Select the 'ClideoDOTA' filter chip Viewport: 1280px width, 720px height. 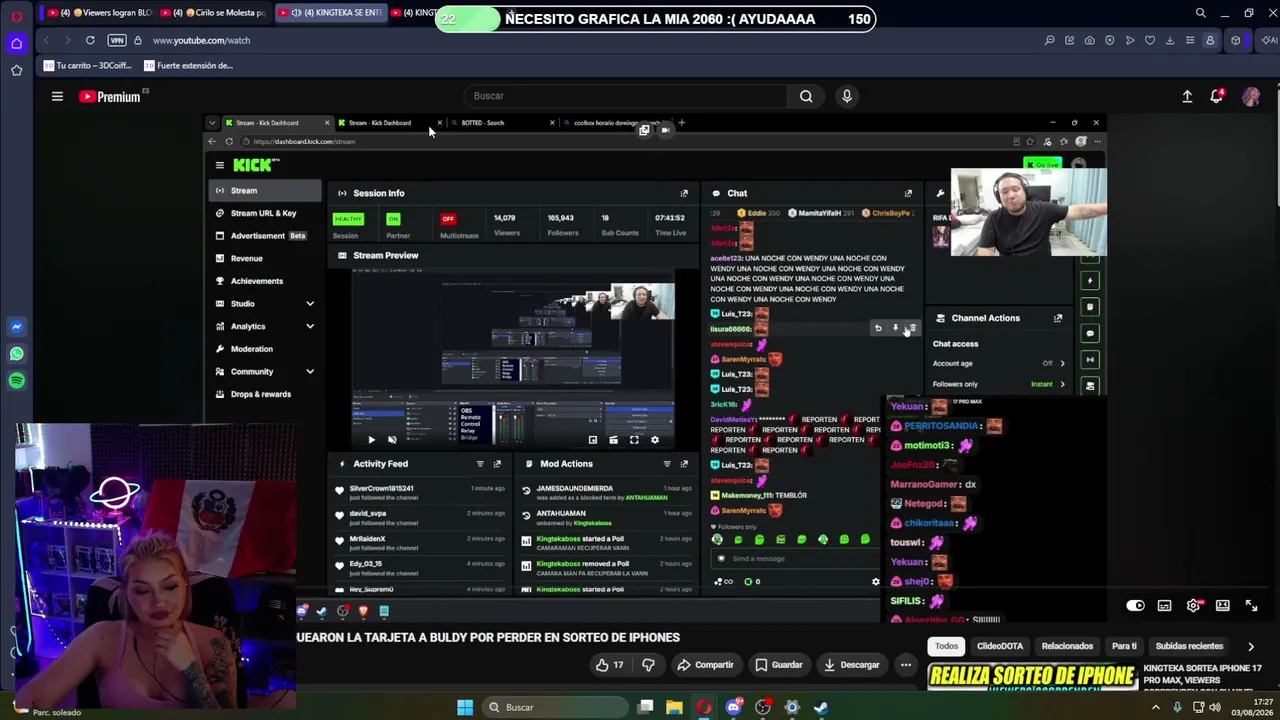pyautogui.click(x=1000, y=646)
